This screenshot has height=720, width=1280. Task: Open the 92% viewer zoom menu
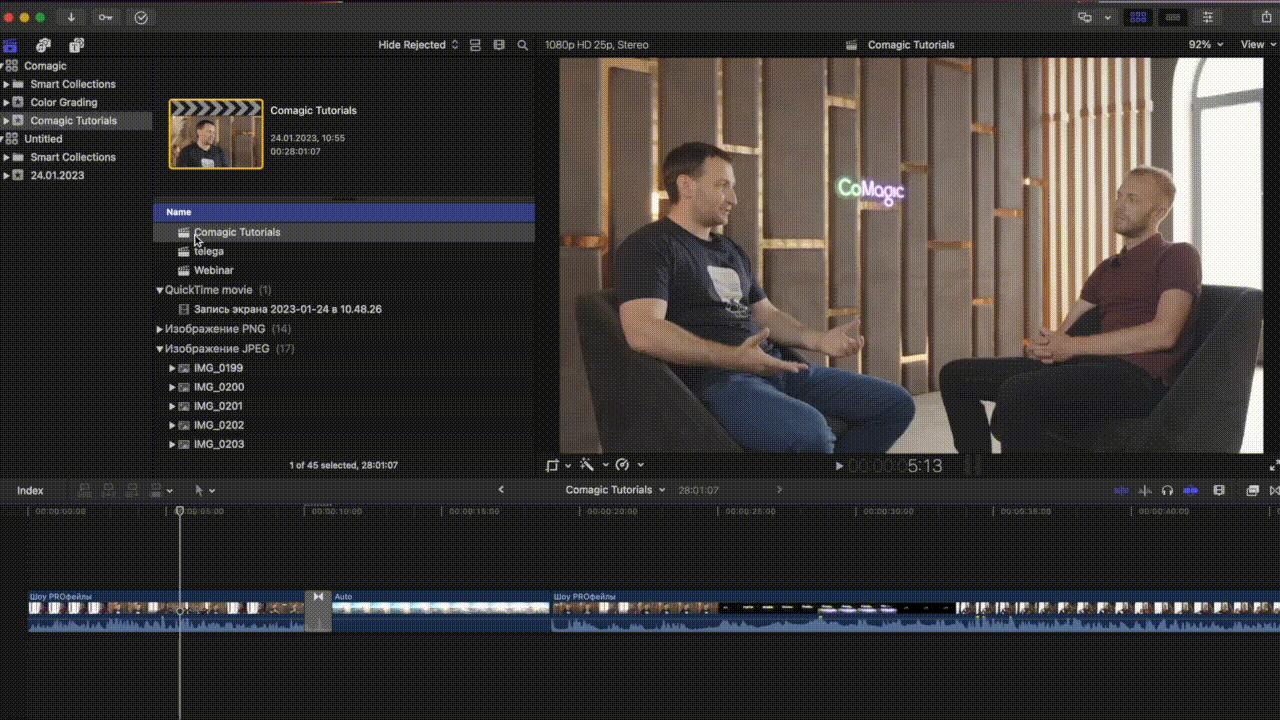click(x=1206, y=45)
